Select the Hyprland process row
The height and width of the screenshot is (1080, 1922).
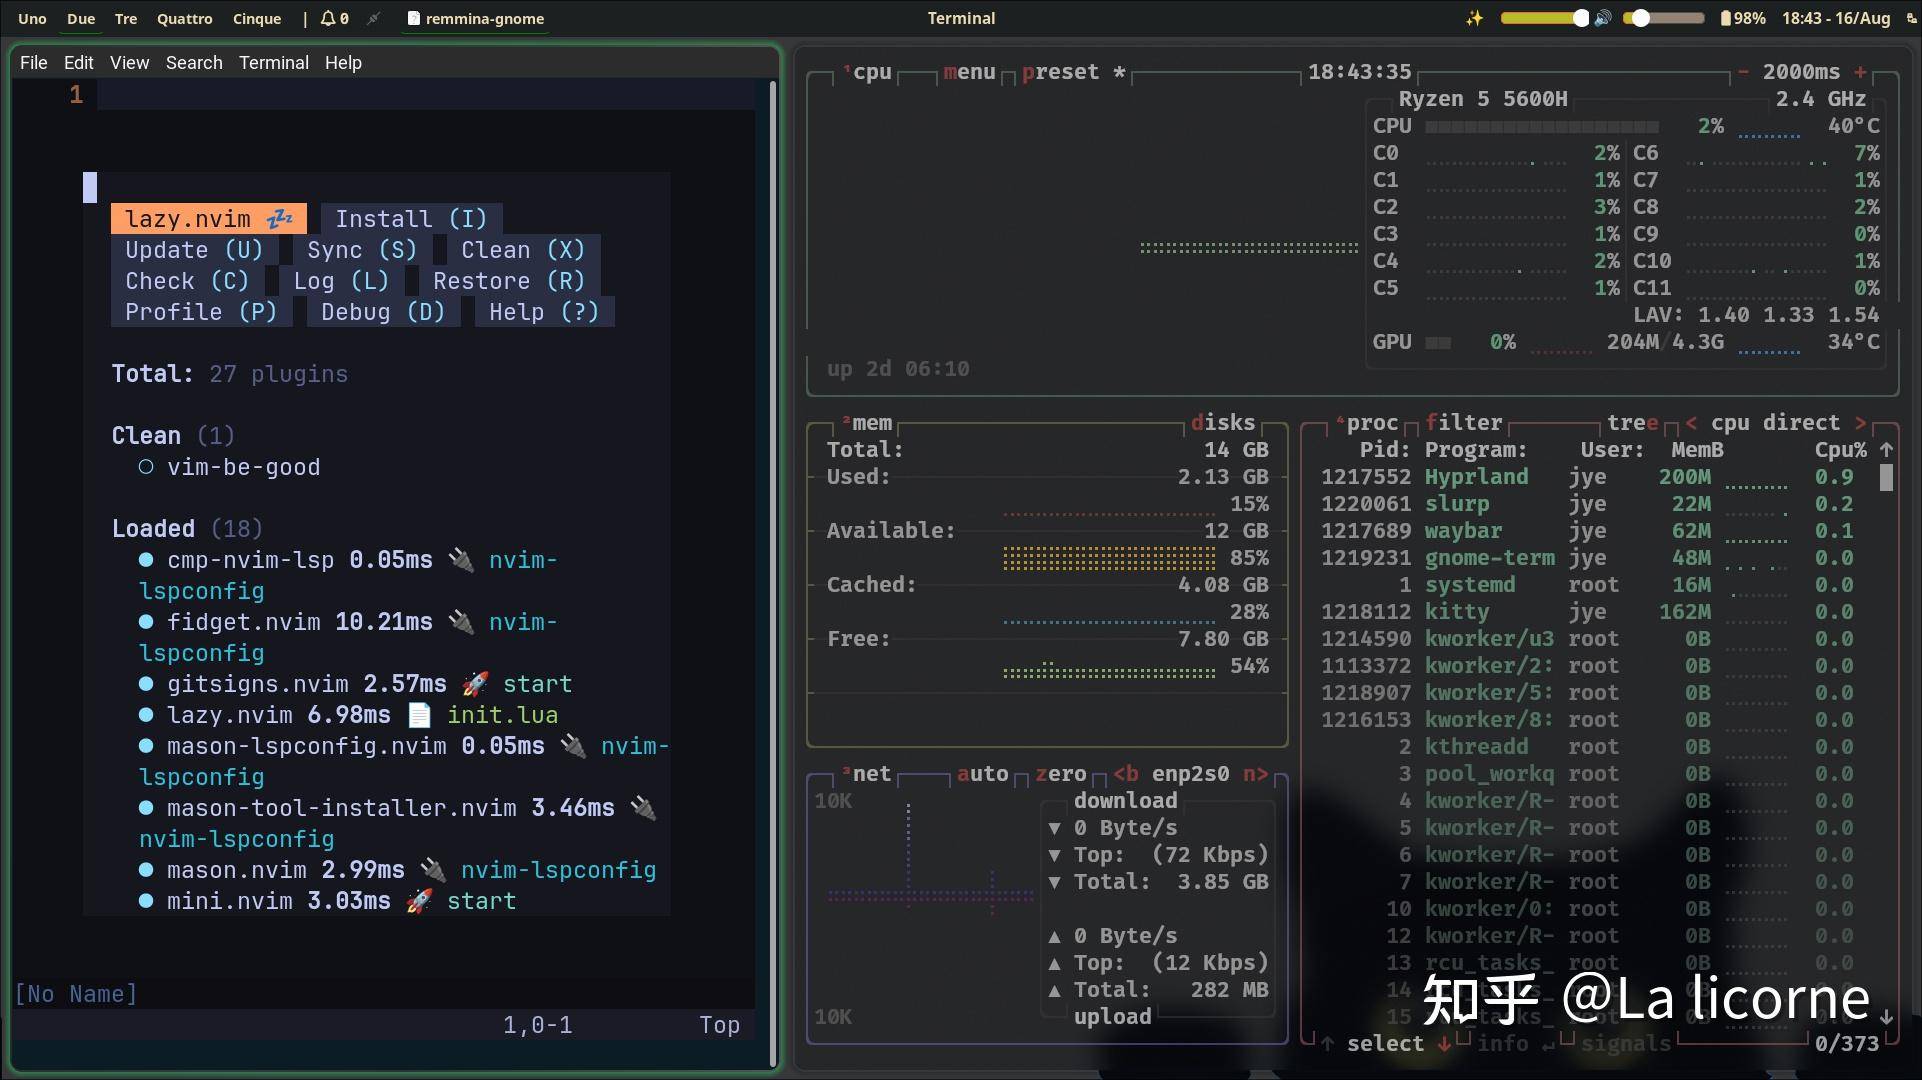pos(1587,477)
